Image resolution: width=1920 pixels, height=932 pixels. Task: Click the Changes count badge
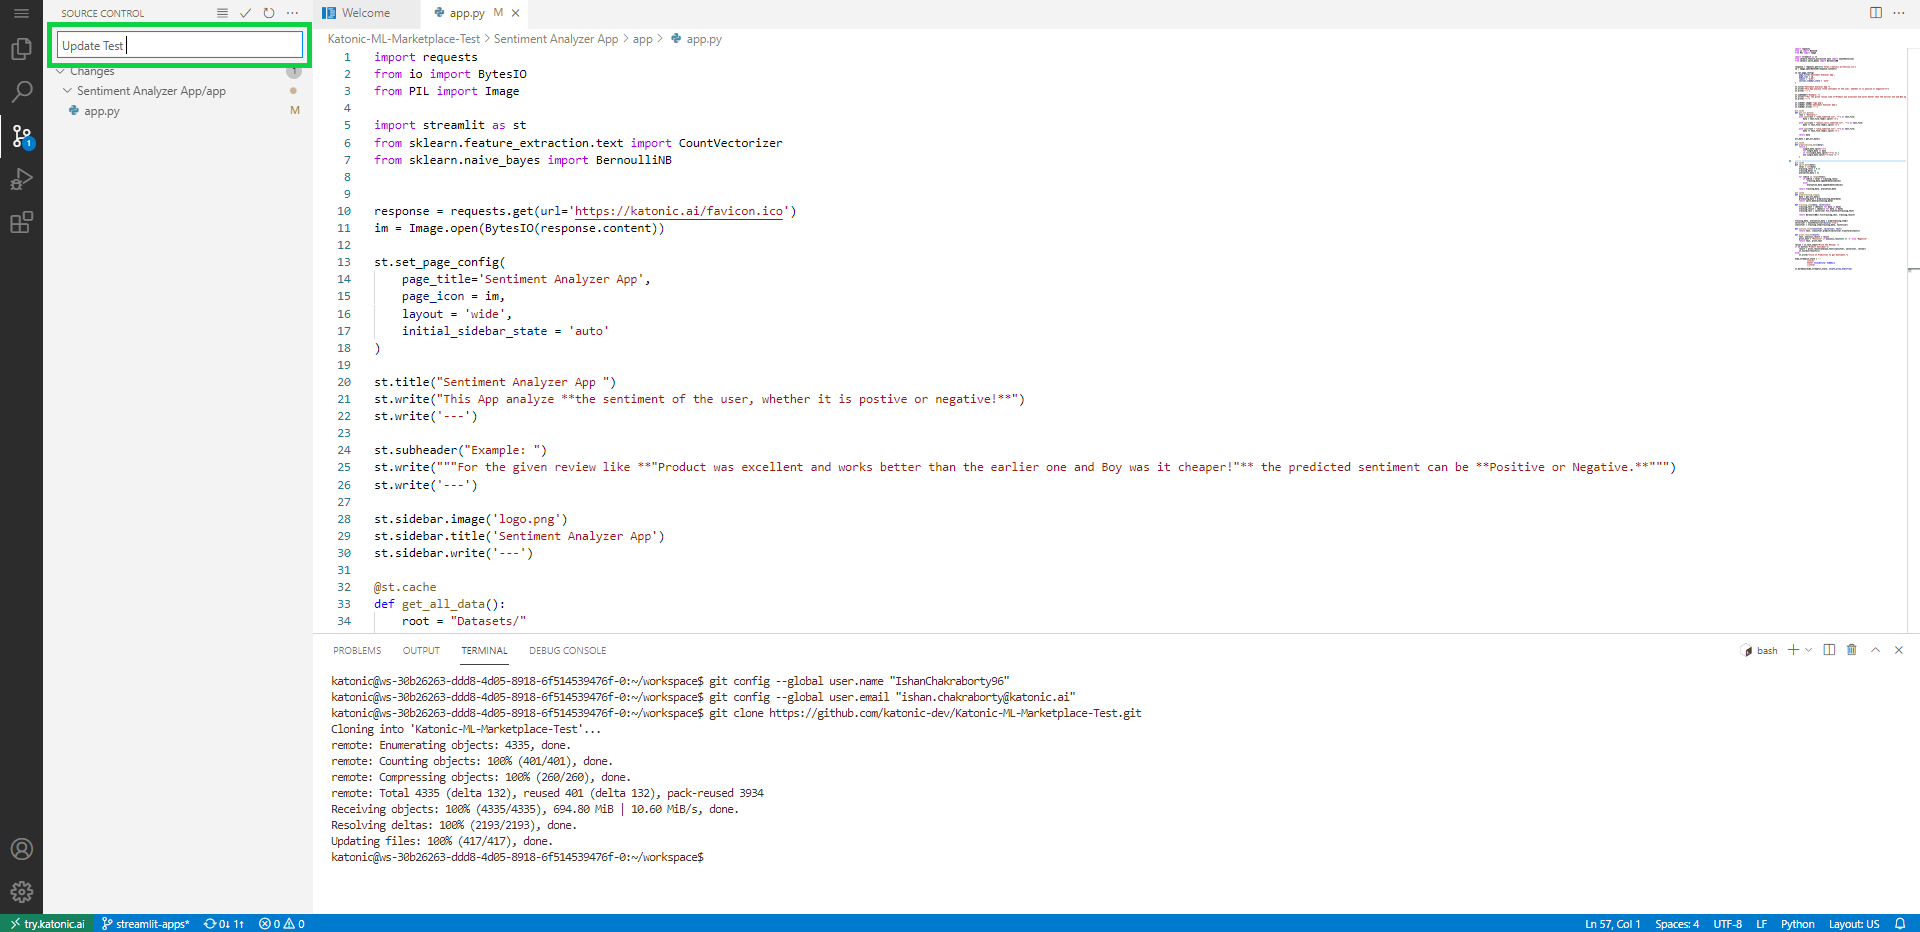(x=294, y=71)
